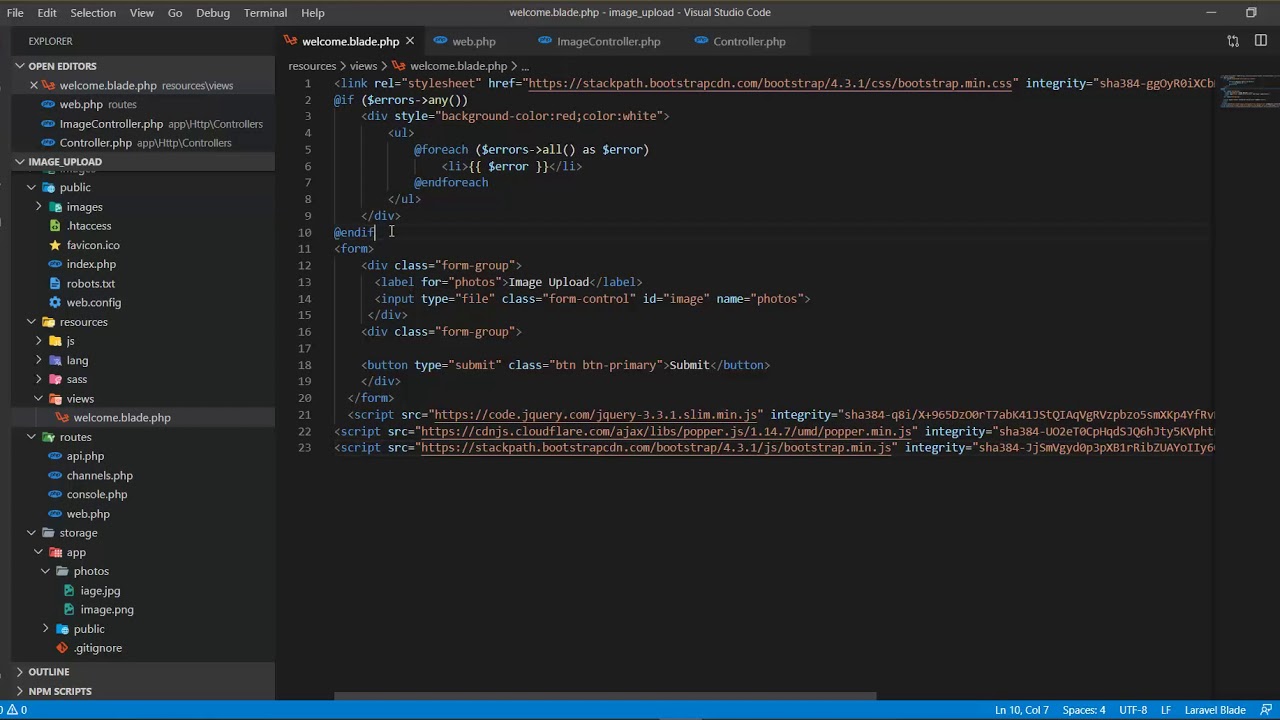Change the Laravel Blade language mode
The width and height of the screenshot is (1280, 720).
pos(1215,710)
